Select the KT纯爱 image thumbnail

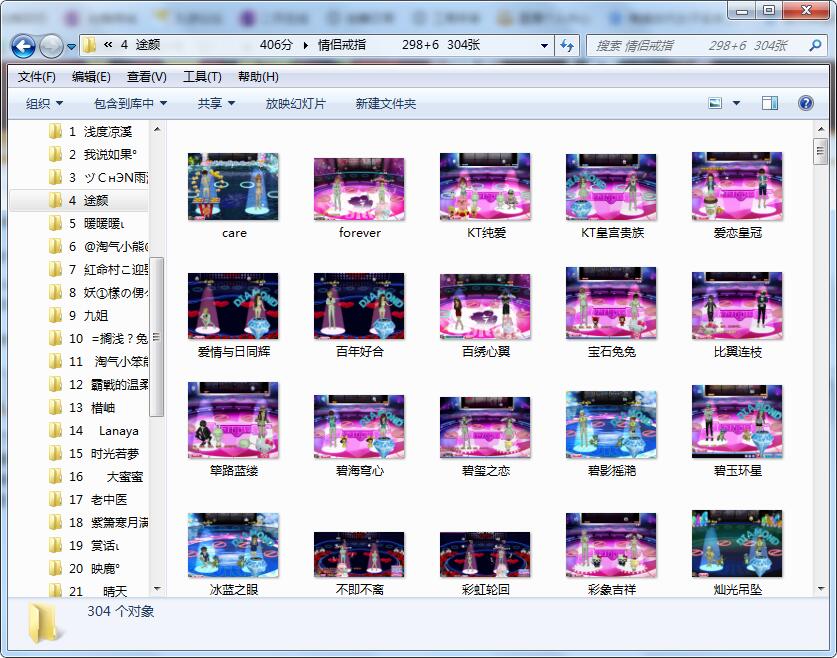point(485,187)
